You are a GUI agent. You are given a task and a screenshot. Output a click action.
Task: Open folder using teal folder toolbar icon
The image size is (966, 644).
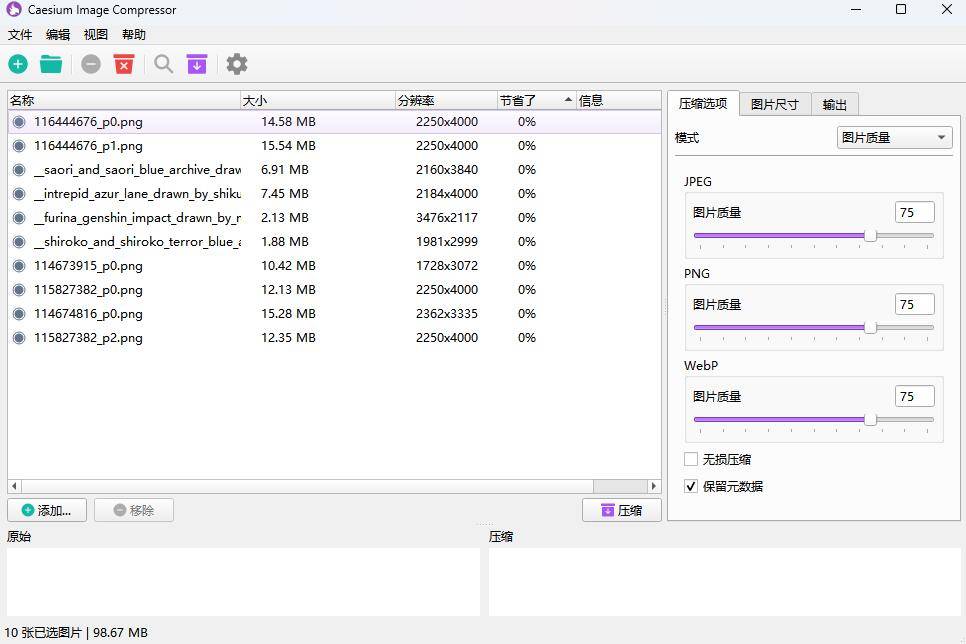coord(51,64)
